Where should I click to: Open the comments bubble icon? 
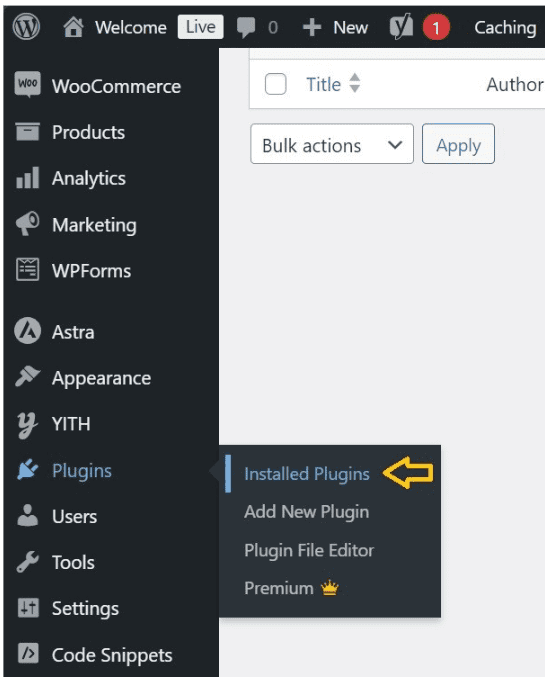pos(246,28)
